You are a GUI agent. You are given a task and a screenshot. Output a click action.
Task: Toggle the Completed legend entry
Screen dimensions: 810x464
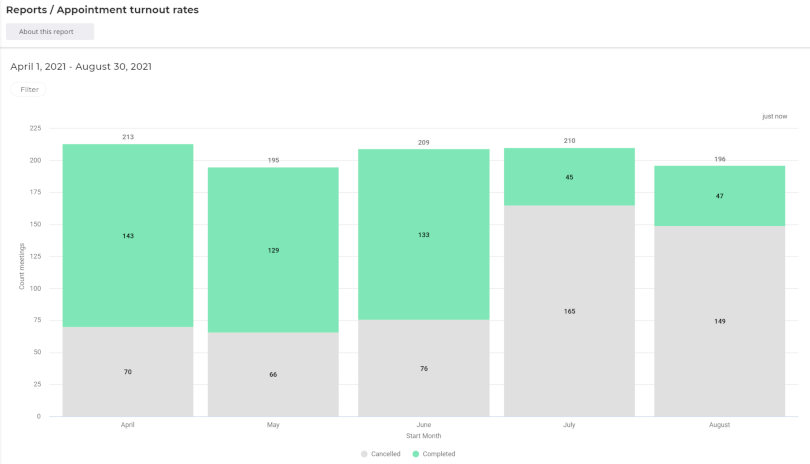[434, 454]
